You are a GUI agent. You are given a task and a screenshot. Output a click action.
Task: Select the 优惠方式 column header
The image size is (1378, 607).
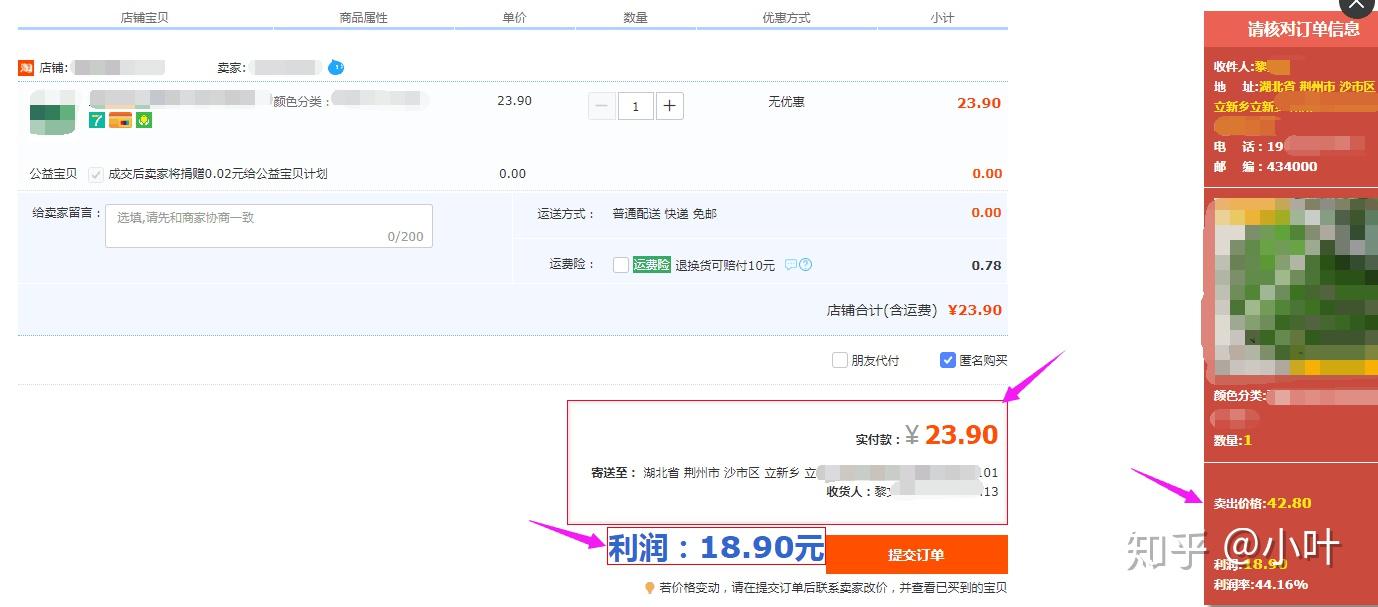point(786,17)
